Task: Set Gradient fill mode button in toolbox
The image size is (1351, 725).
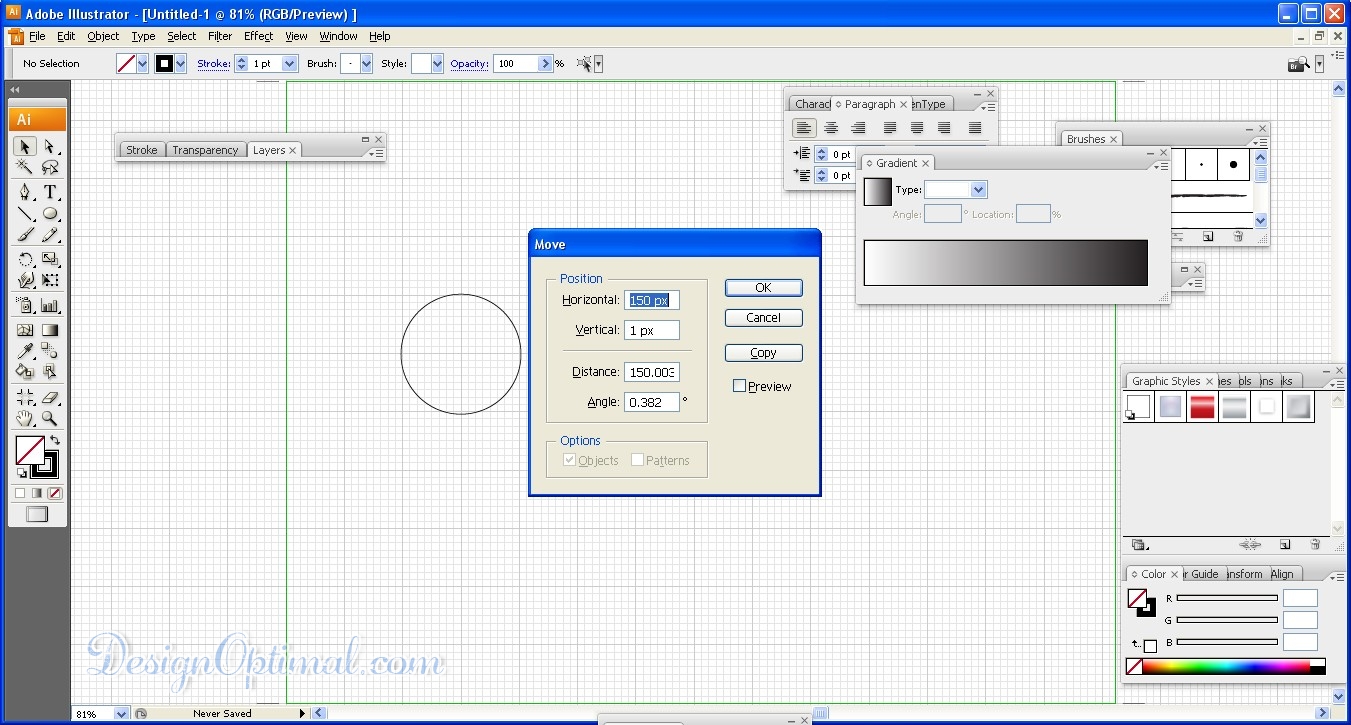Action: pos(37,493)
